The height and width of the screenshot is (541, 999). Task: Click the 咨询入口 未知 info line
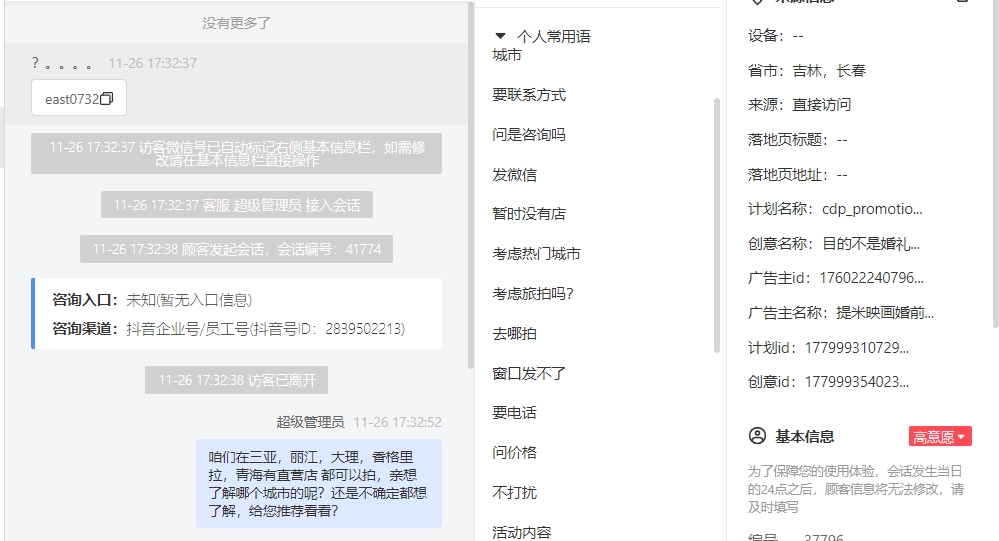click(x=152, y=299)
